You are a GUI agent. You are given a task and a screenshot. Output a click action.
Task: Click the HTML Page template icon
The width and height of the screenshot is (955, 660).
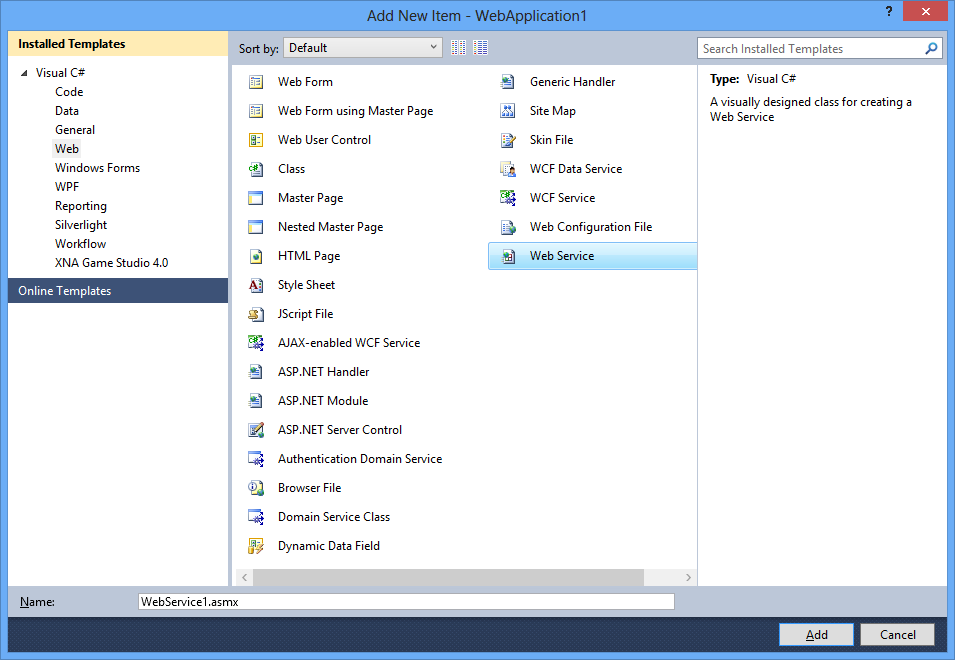click(x=256, y=256)
